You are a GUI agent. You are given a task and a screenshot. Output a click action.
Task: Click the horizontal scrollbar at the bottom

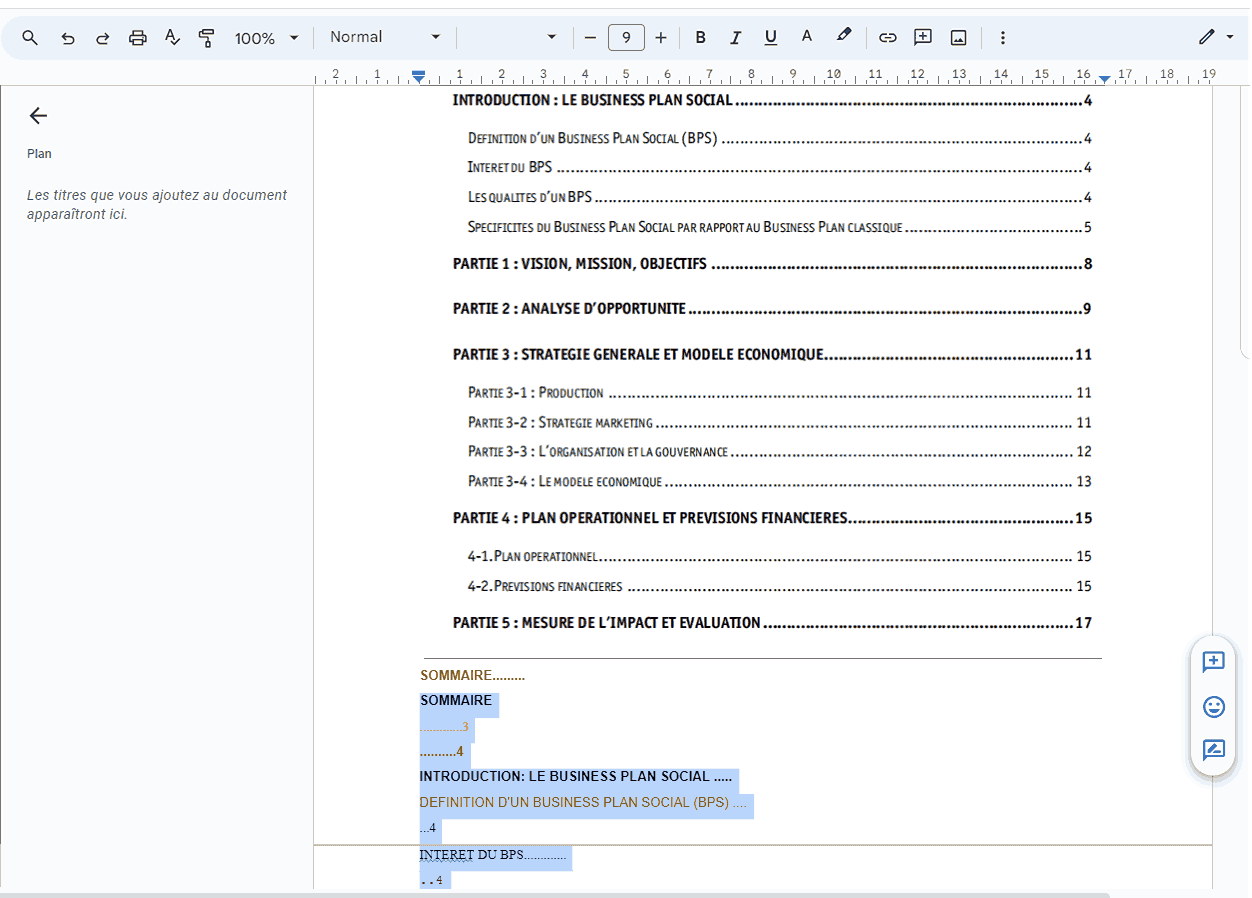555,894
